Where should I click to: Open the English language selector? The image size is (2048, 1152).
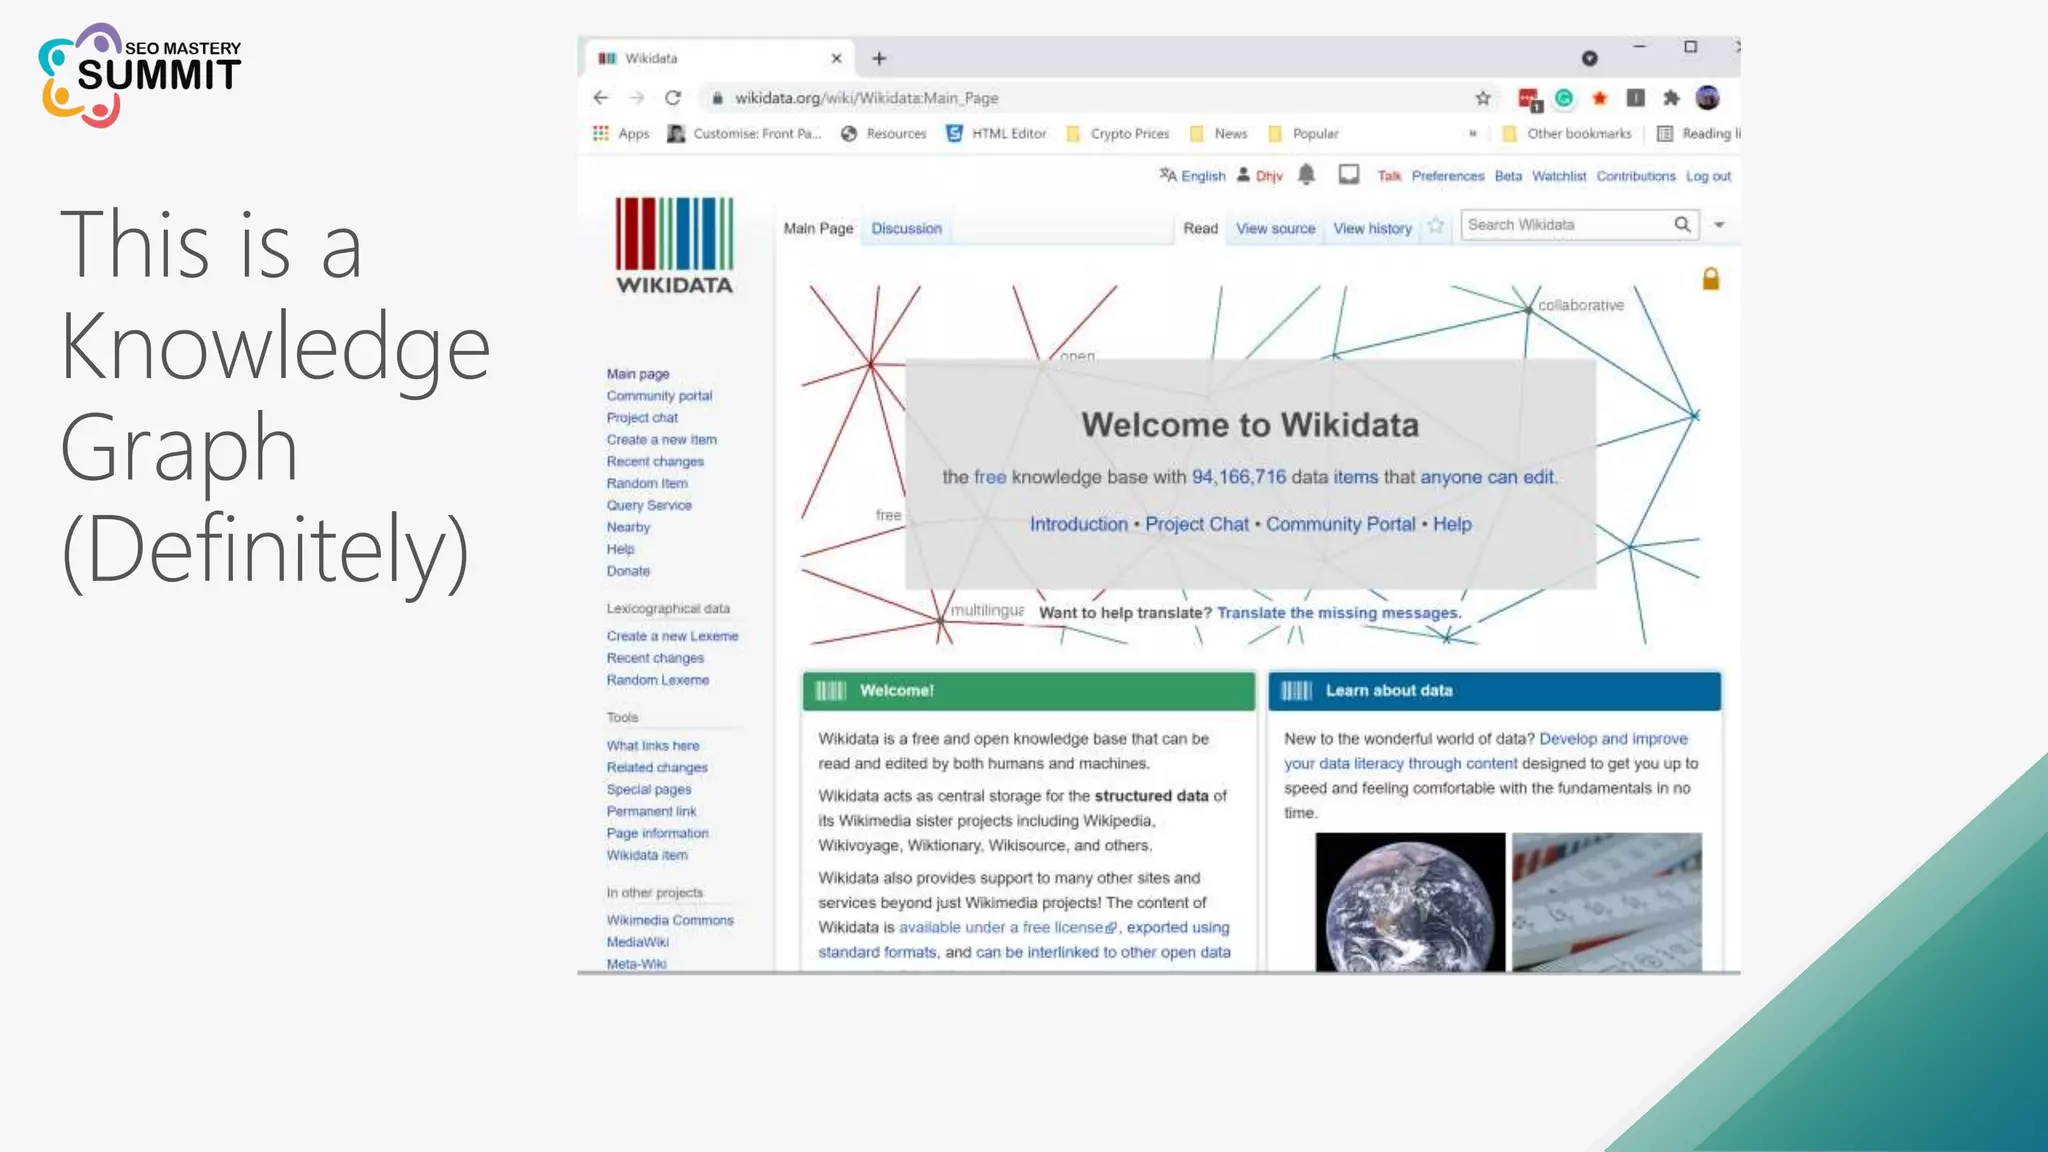tap(1192, 176)
